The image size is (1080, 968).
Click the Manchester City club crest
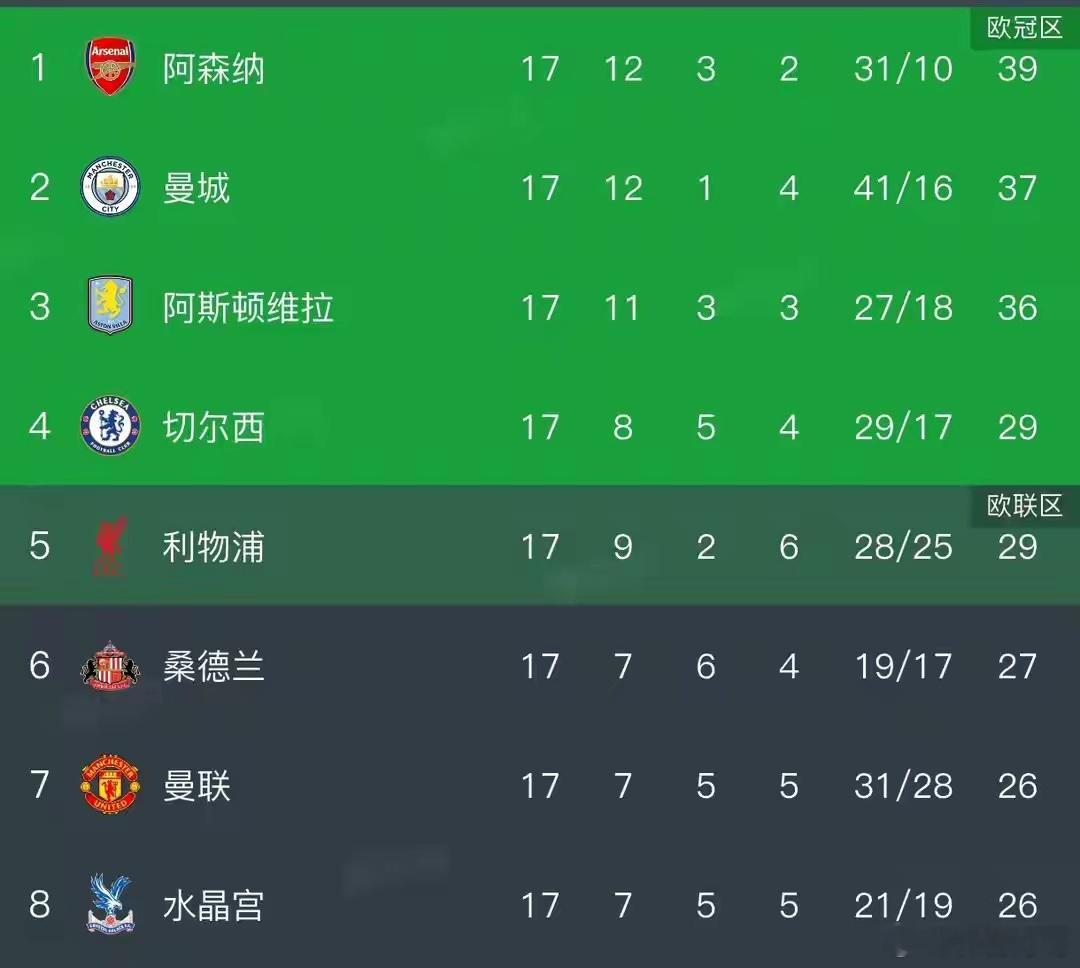(x=110, y=188)
